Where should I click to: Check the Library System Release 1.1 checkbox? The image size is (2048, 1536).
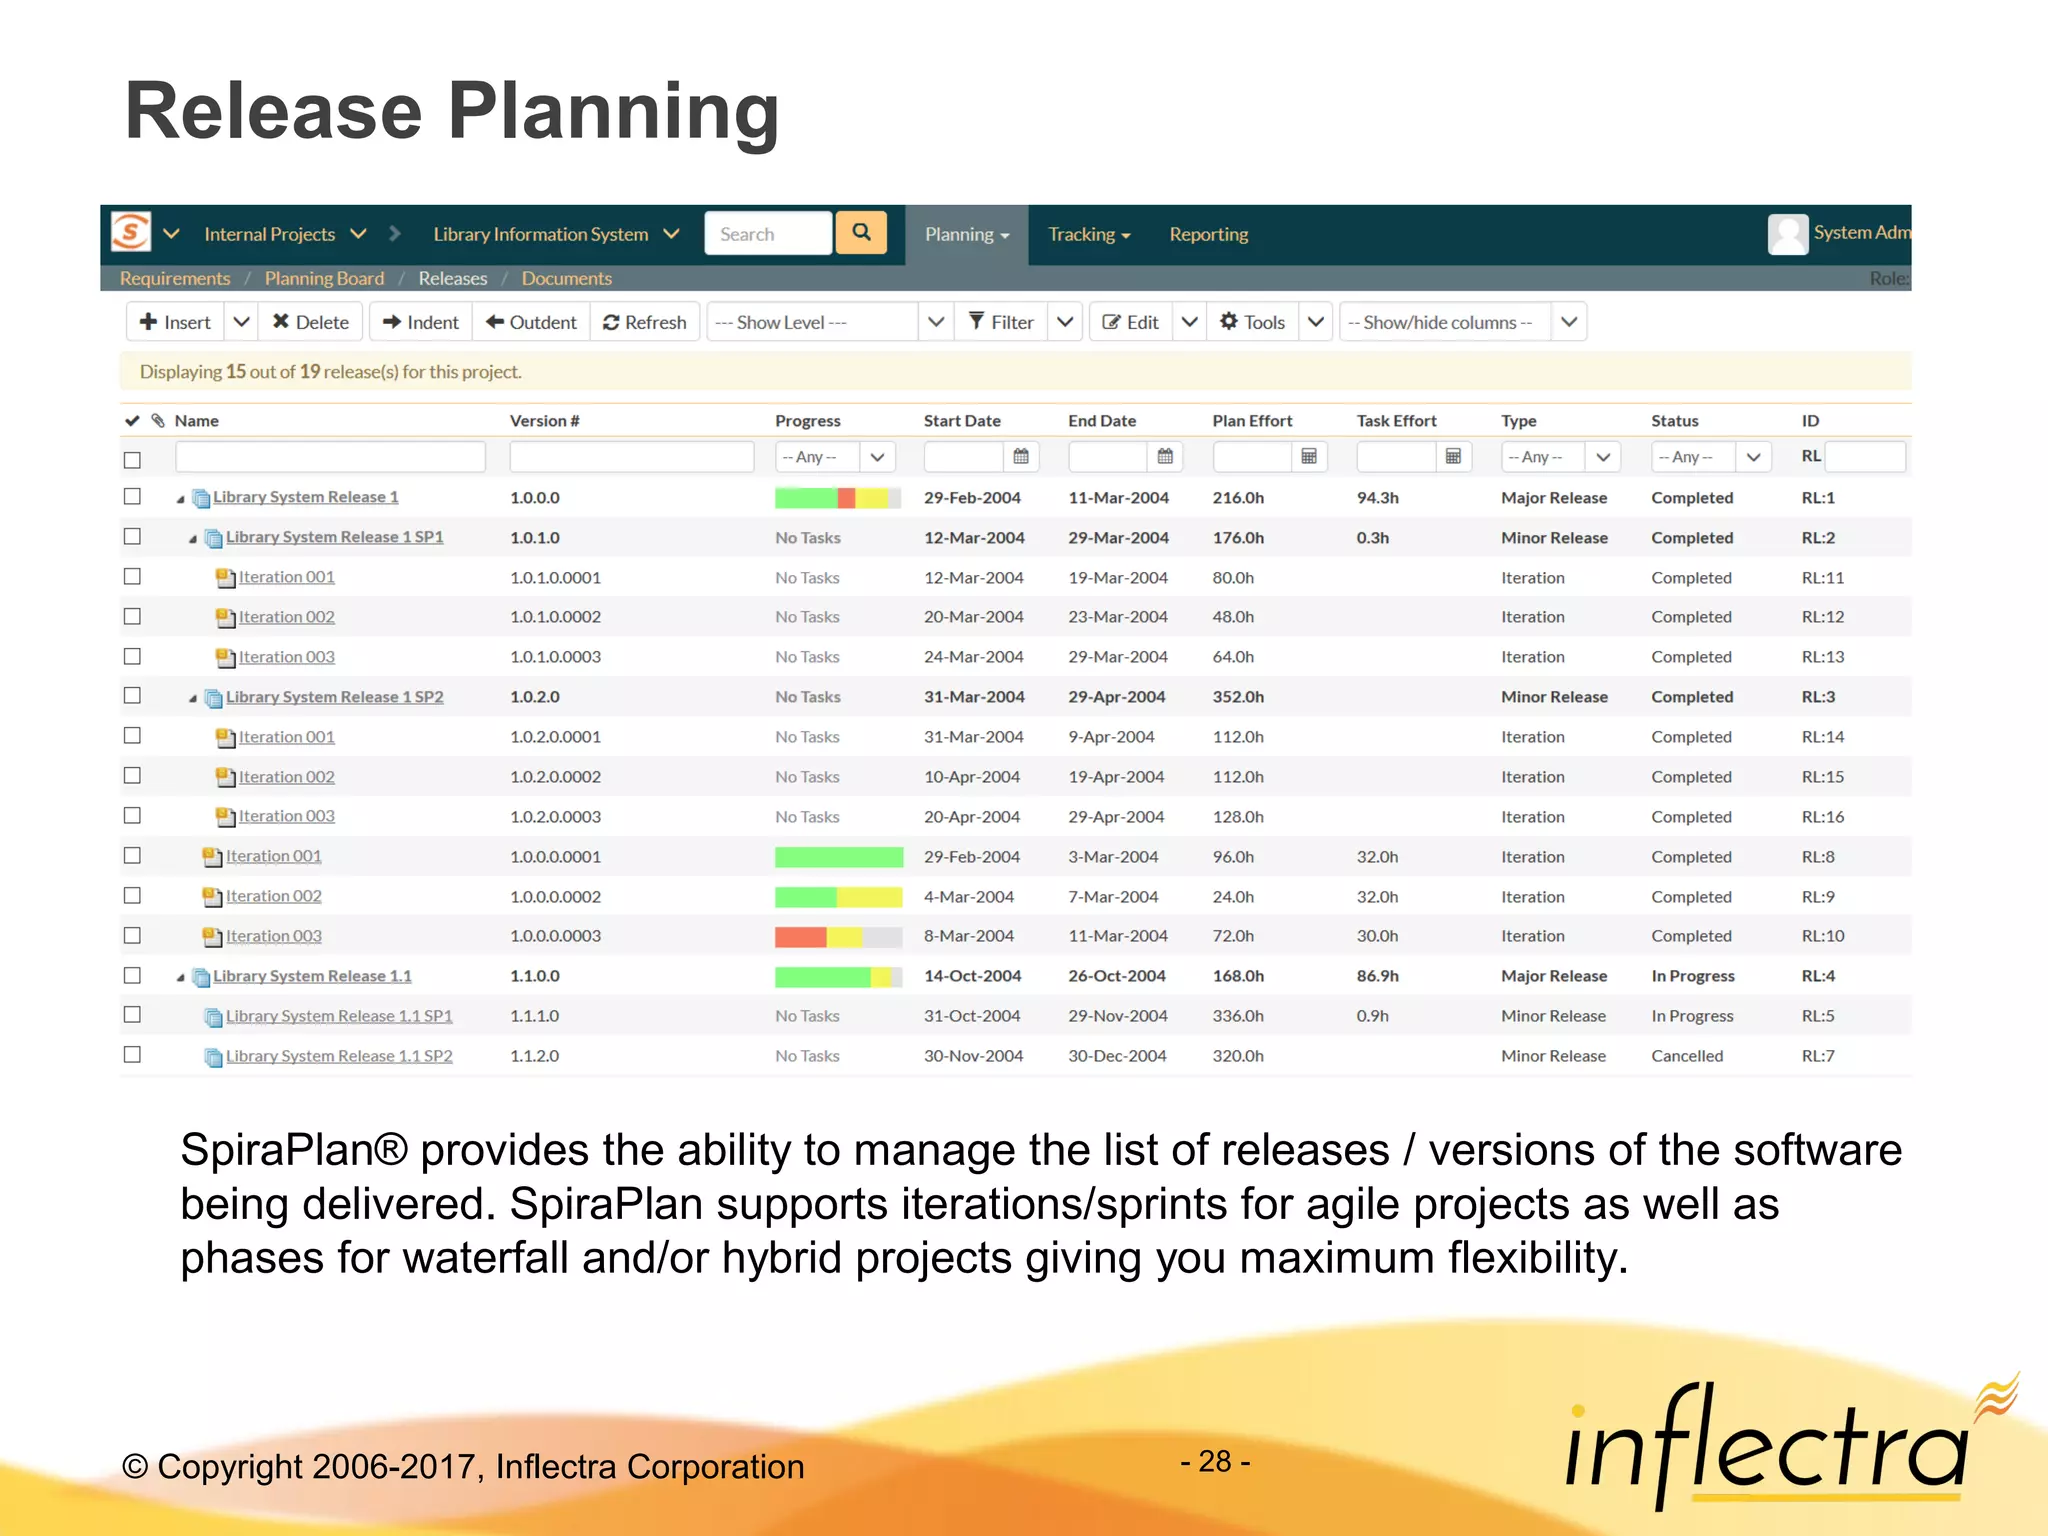click(132, 975)
